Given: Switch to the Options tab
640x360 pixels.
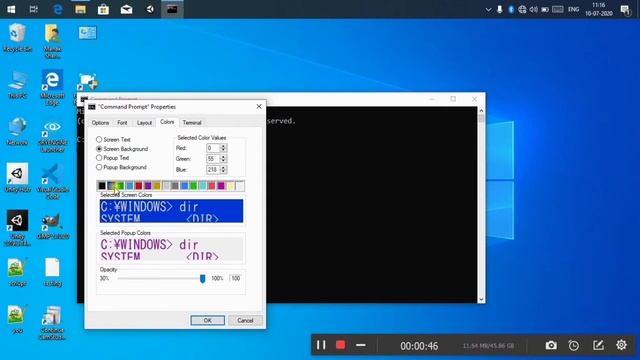Looking at the screenshot, I should pyautogui.click(x=100, y=122).
